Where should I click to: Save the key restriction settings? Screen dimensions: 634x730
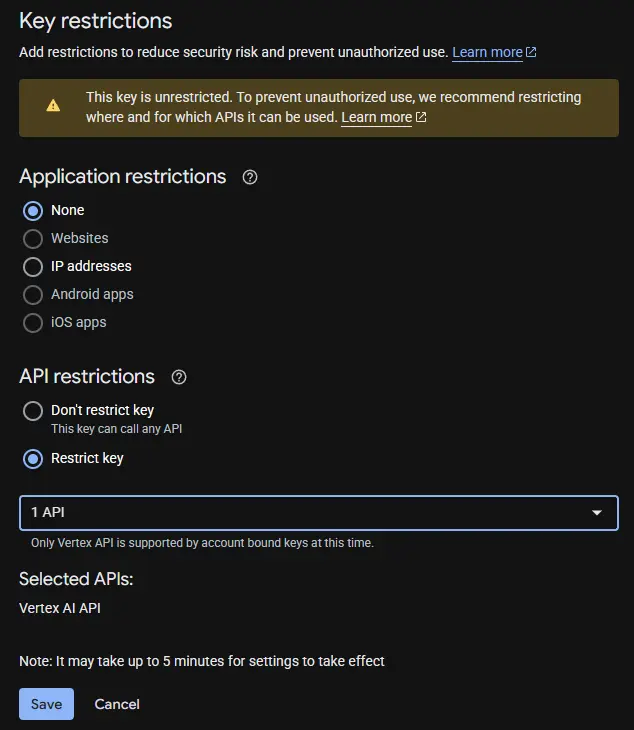click(x=46, y=704)
